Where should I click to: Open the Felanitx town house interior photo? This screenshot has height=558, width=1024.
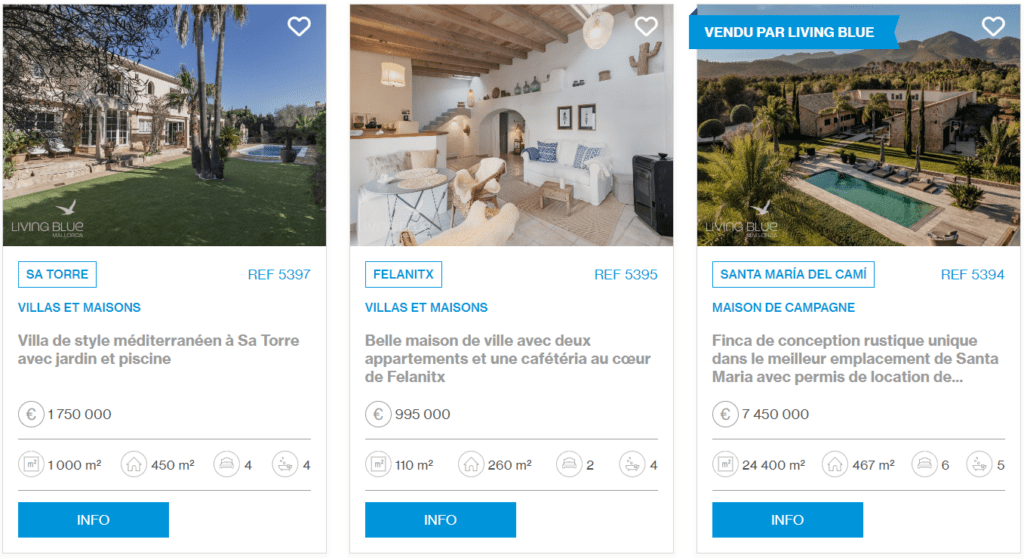(x=511, y=125)
